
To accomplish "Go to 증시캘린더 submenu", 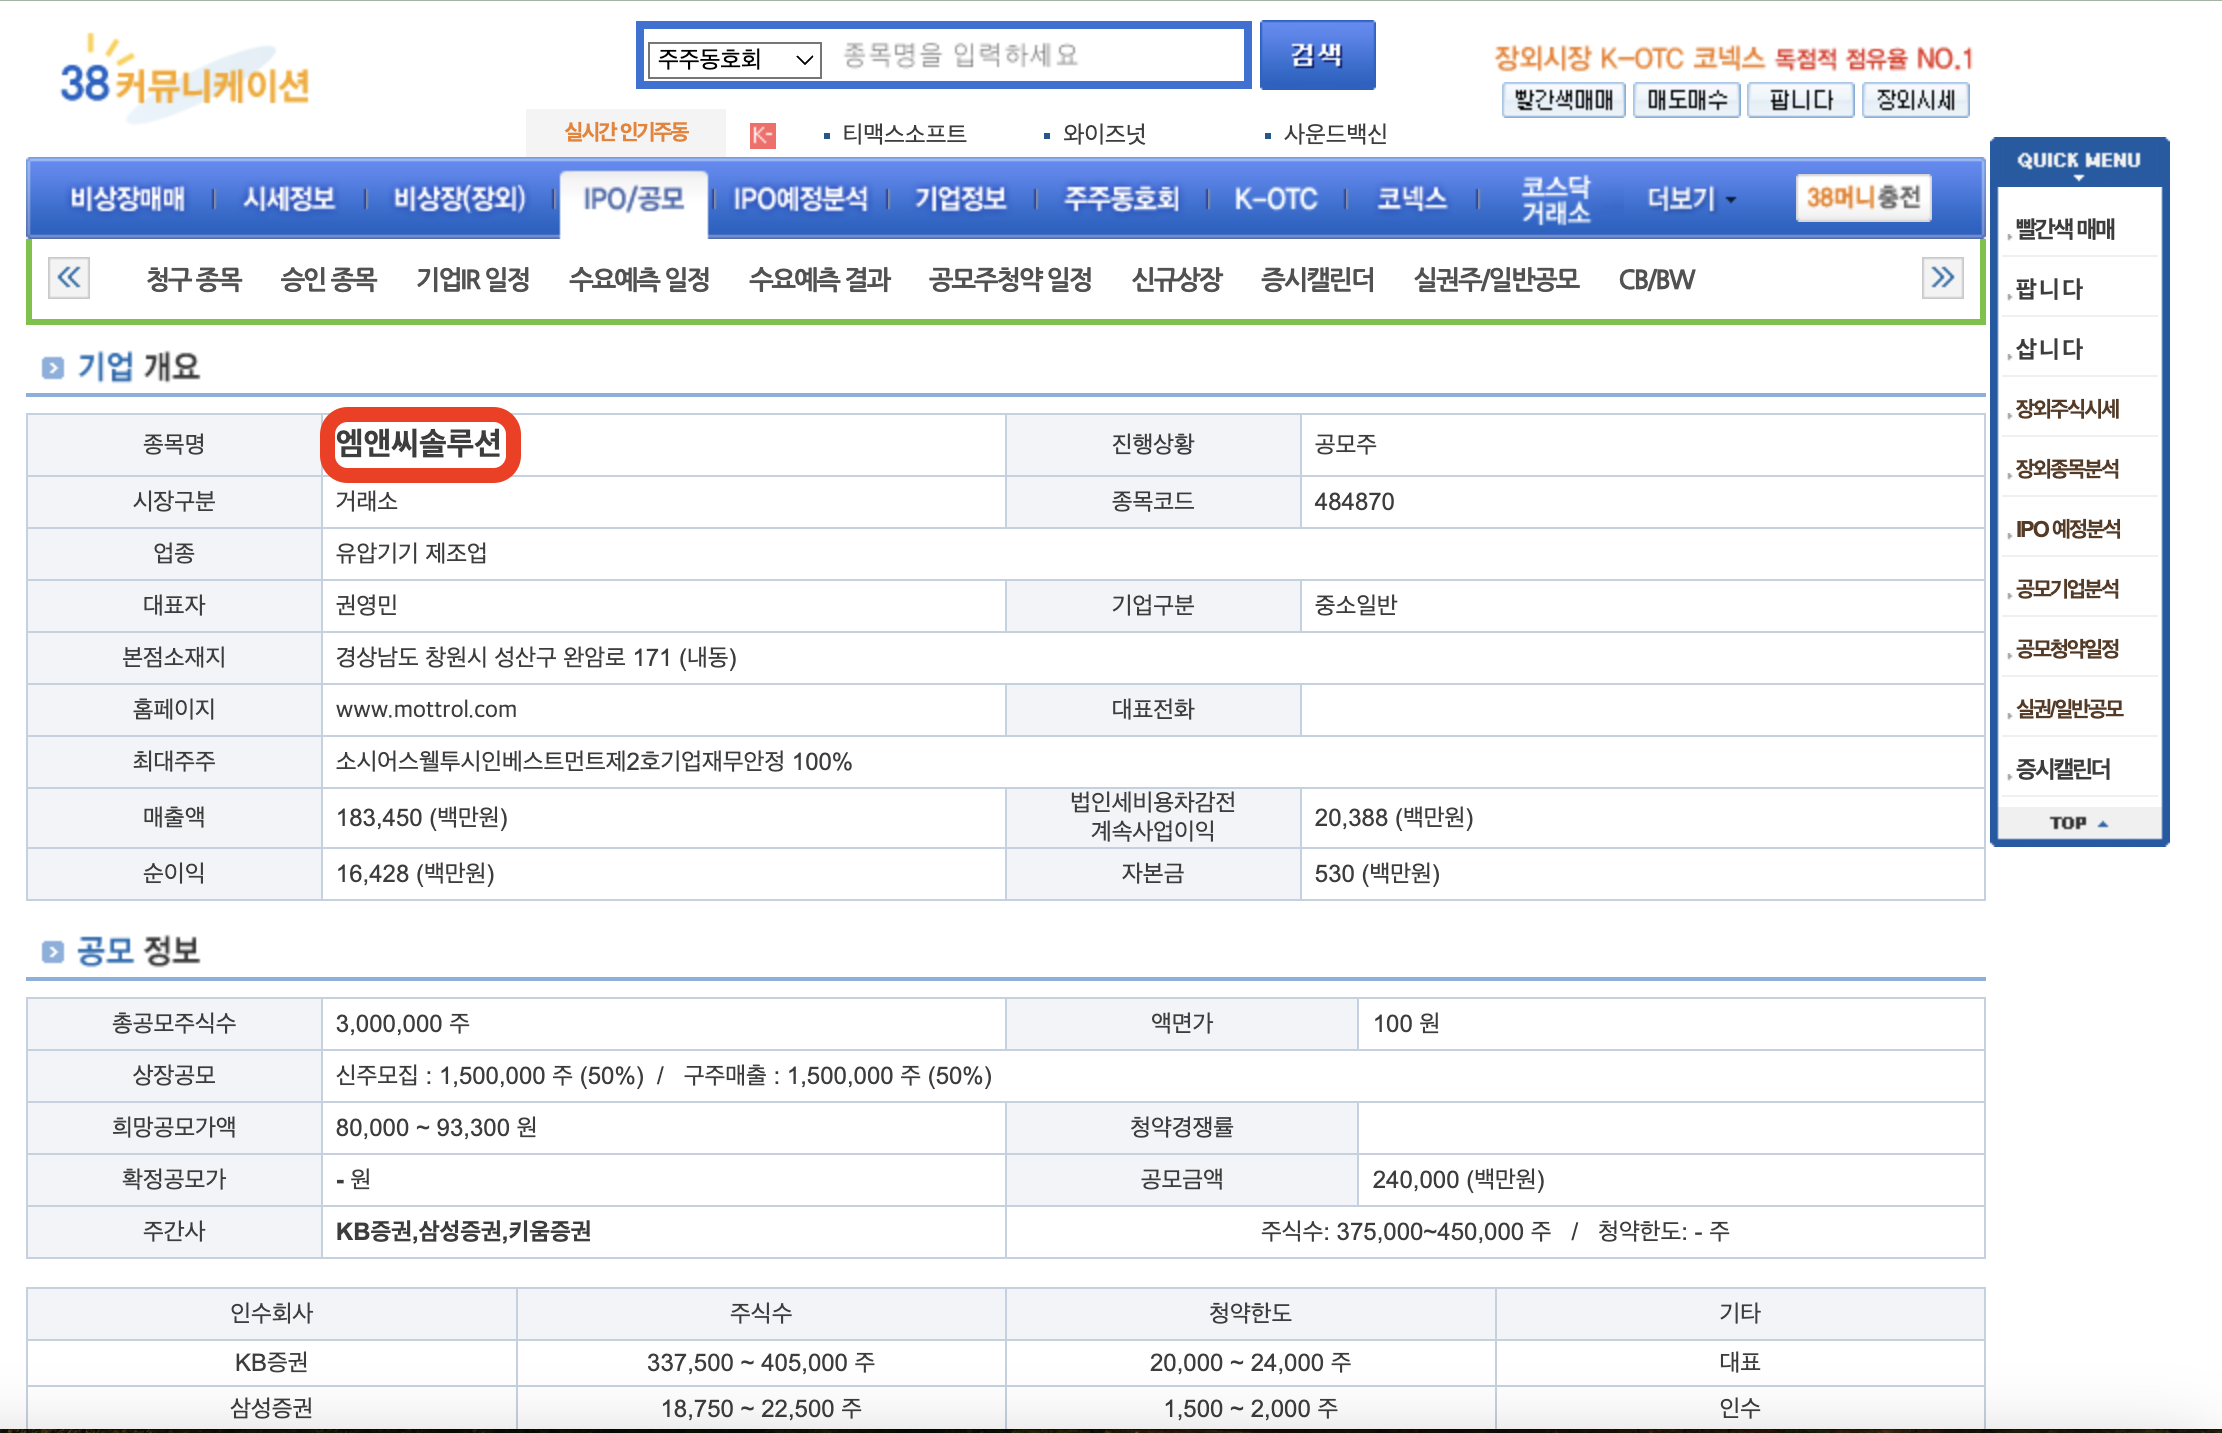I will tap(1318, 279).
